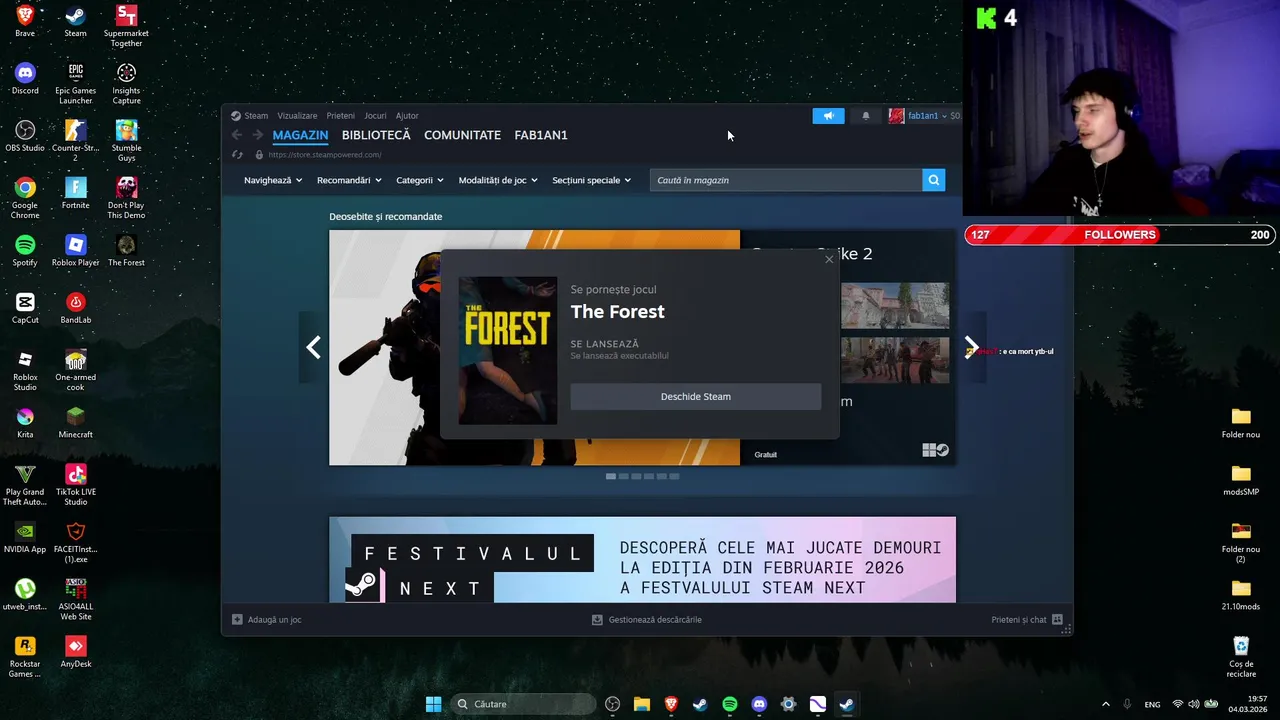1280x720 pixels.
Task: Click first carousel page indicator
Action: [x=611, y=476]
